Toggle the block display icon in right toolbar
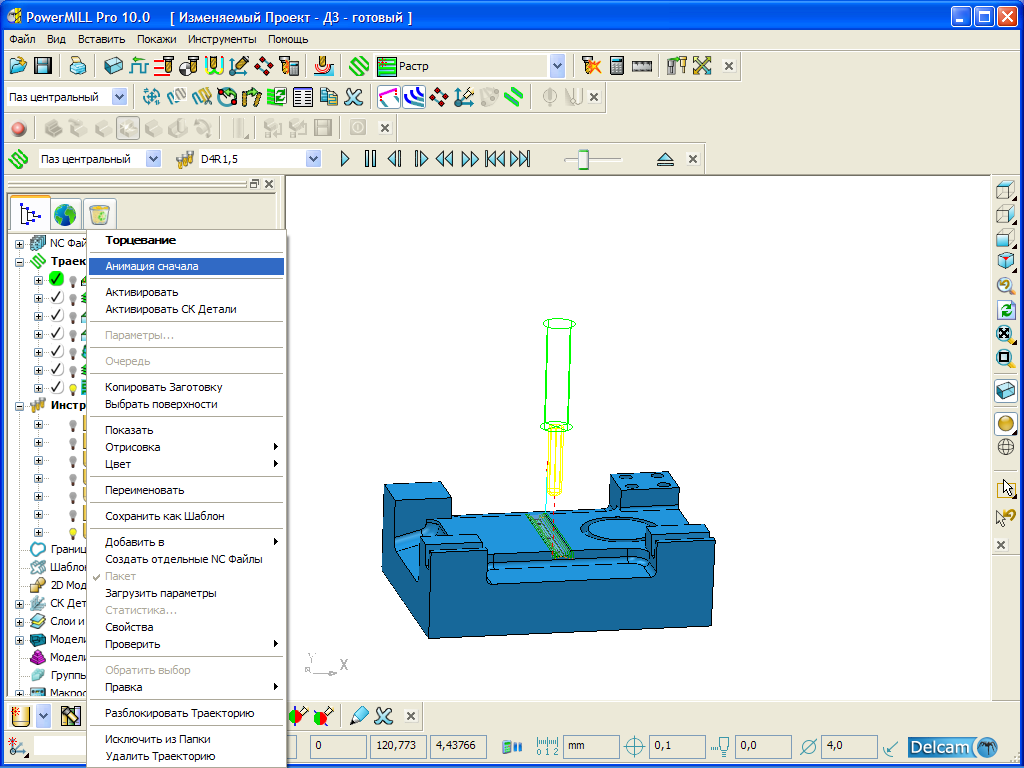The image size is (1024, 768). [1006, 391]
